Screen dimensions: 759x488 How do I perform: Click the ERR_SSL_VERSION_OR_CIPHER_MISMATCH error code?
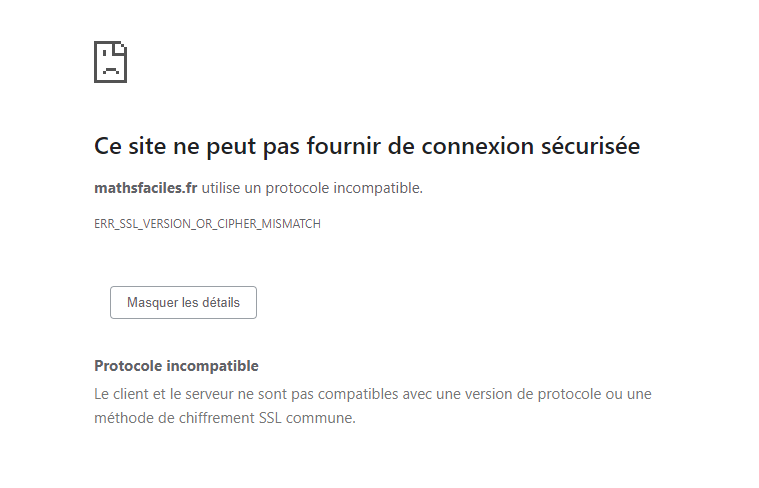tap(207, 224)
